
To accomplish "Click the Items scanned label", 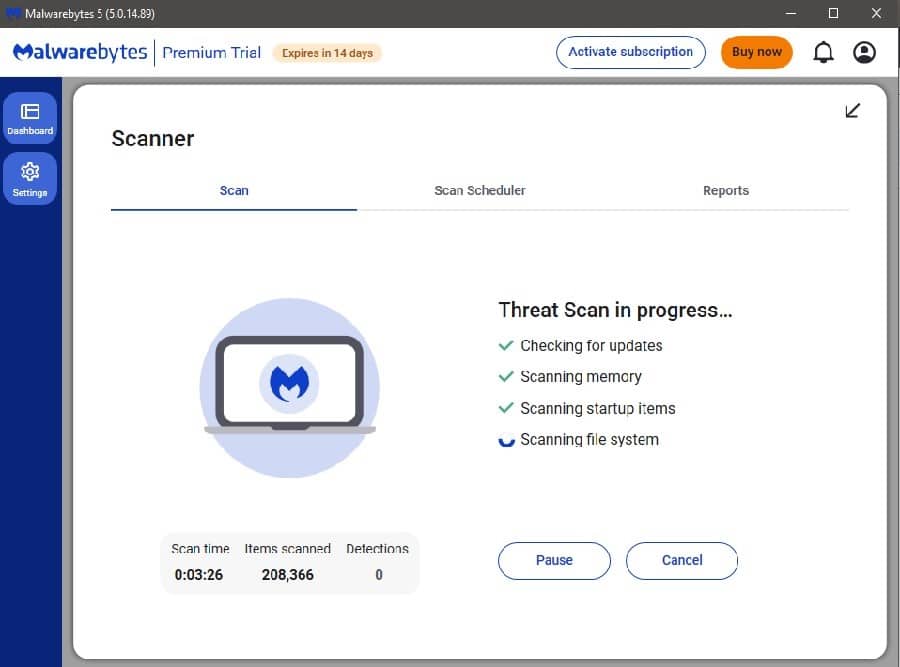I will pos(288,549).
